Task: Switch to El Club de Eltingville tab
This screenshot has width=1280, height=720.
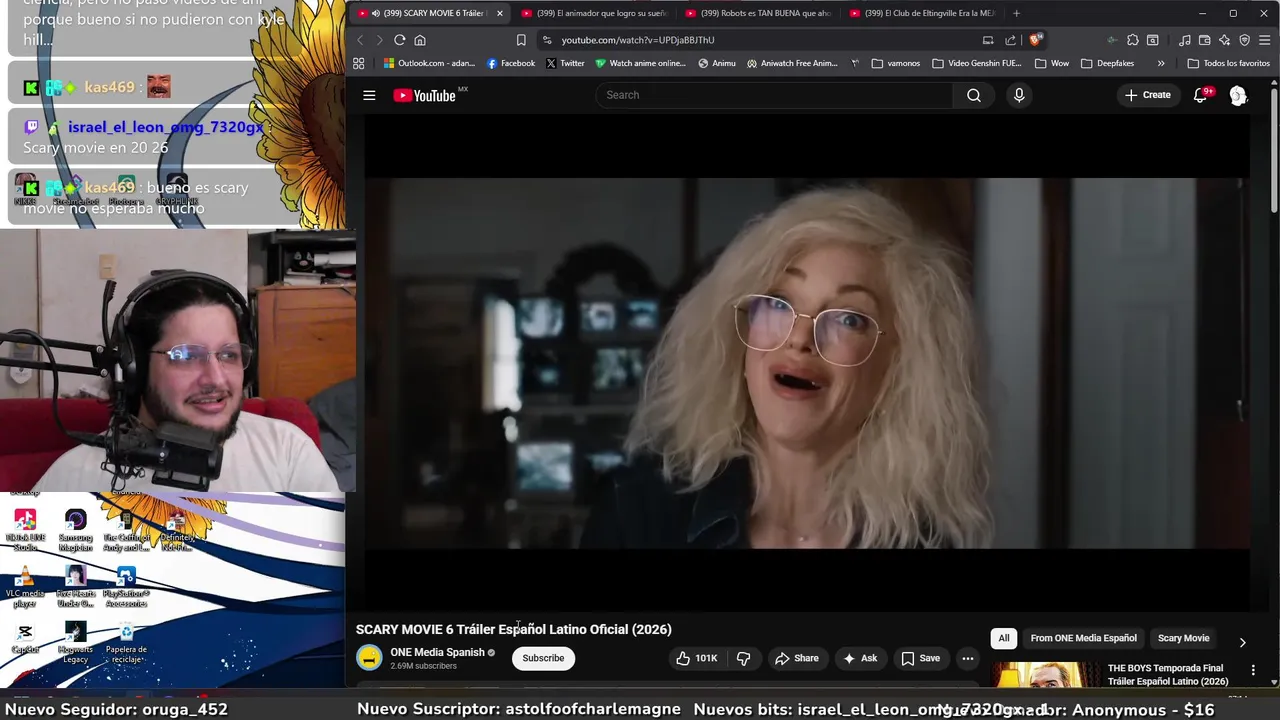Action: 923,13
